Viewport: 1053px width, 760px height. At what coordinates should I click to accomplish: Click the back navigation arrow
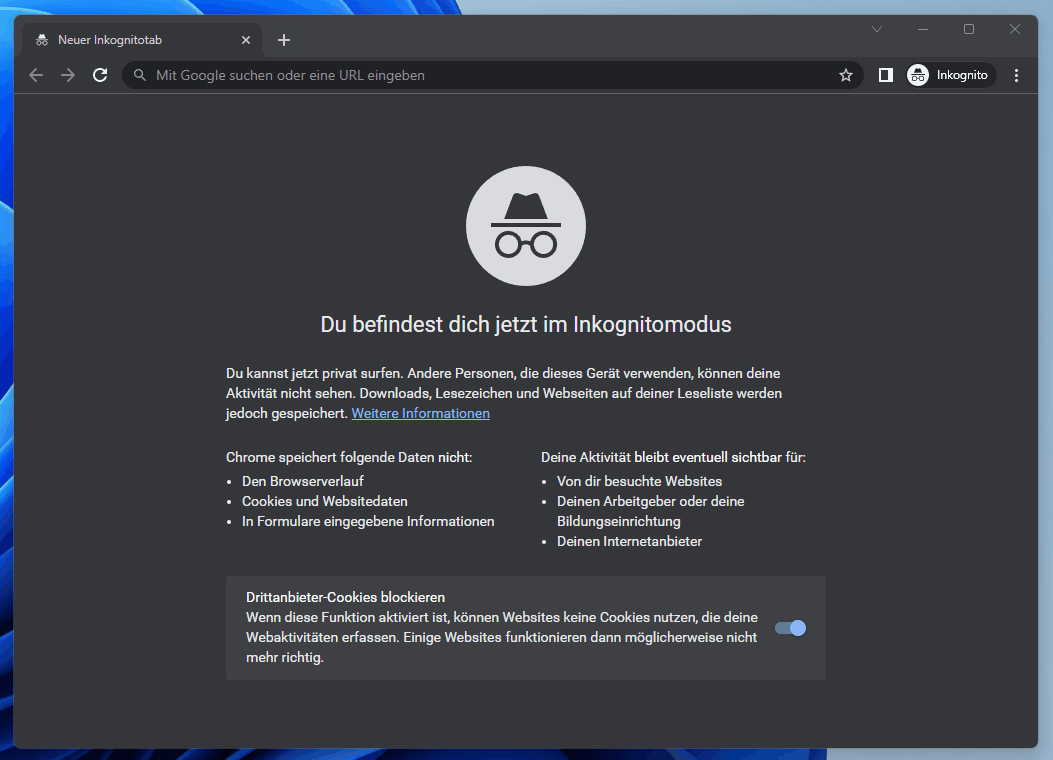tap(36, 75)
